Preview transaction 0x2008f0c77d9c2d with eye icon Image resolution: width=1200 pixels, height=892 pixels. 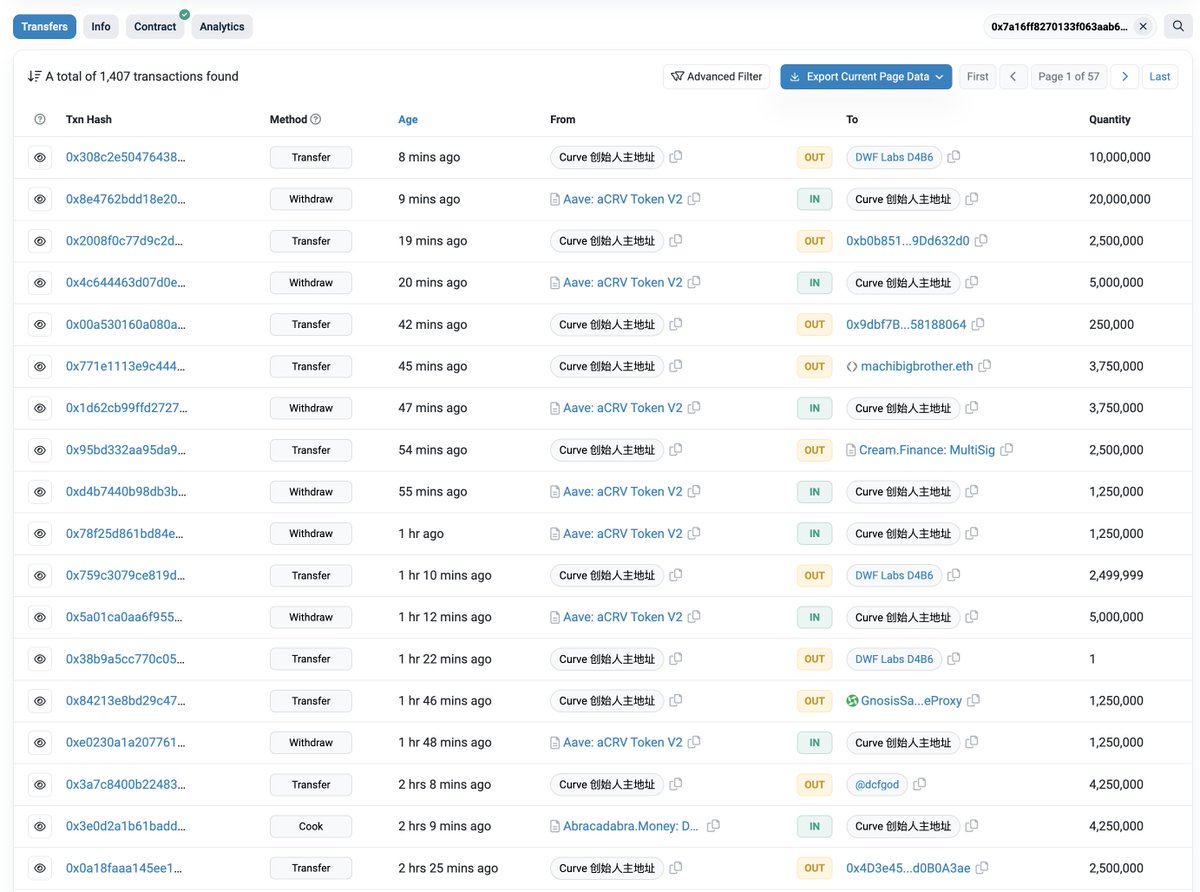tap(40, 241)
